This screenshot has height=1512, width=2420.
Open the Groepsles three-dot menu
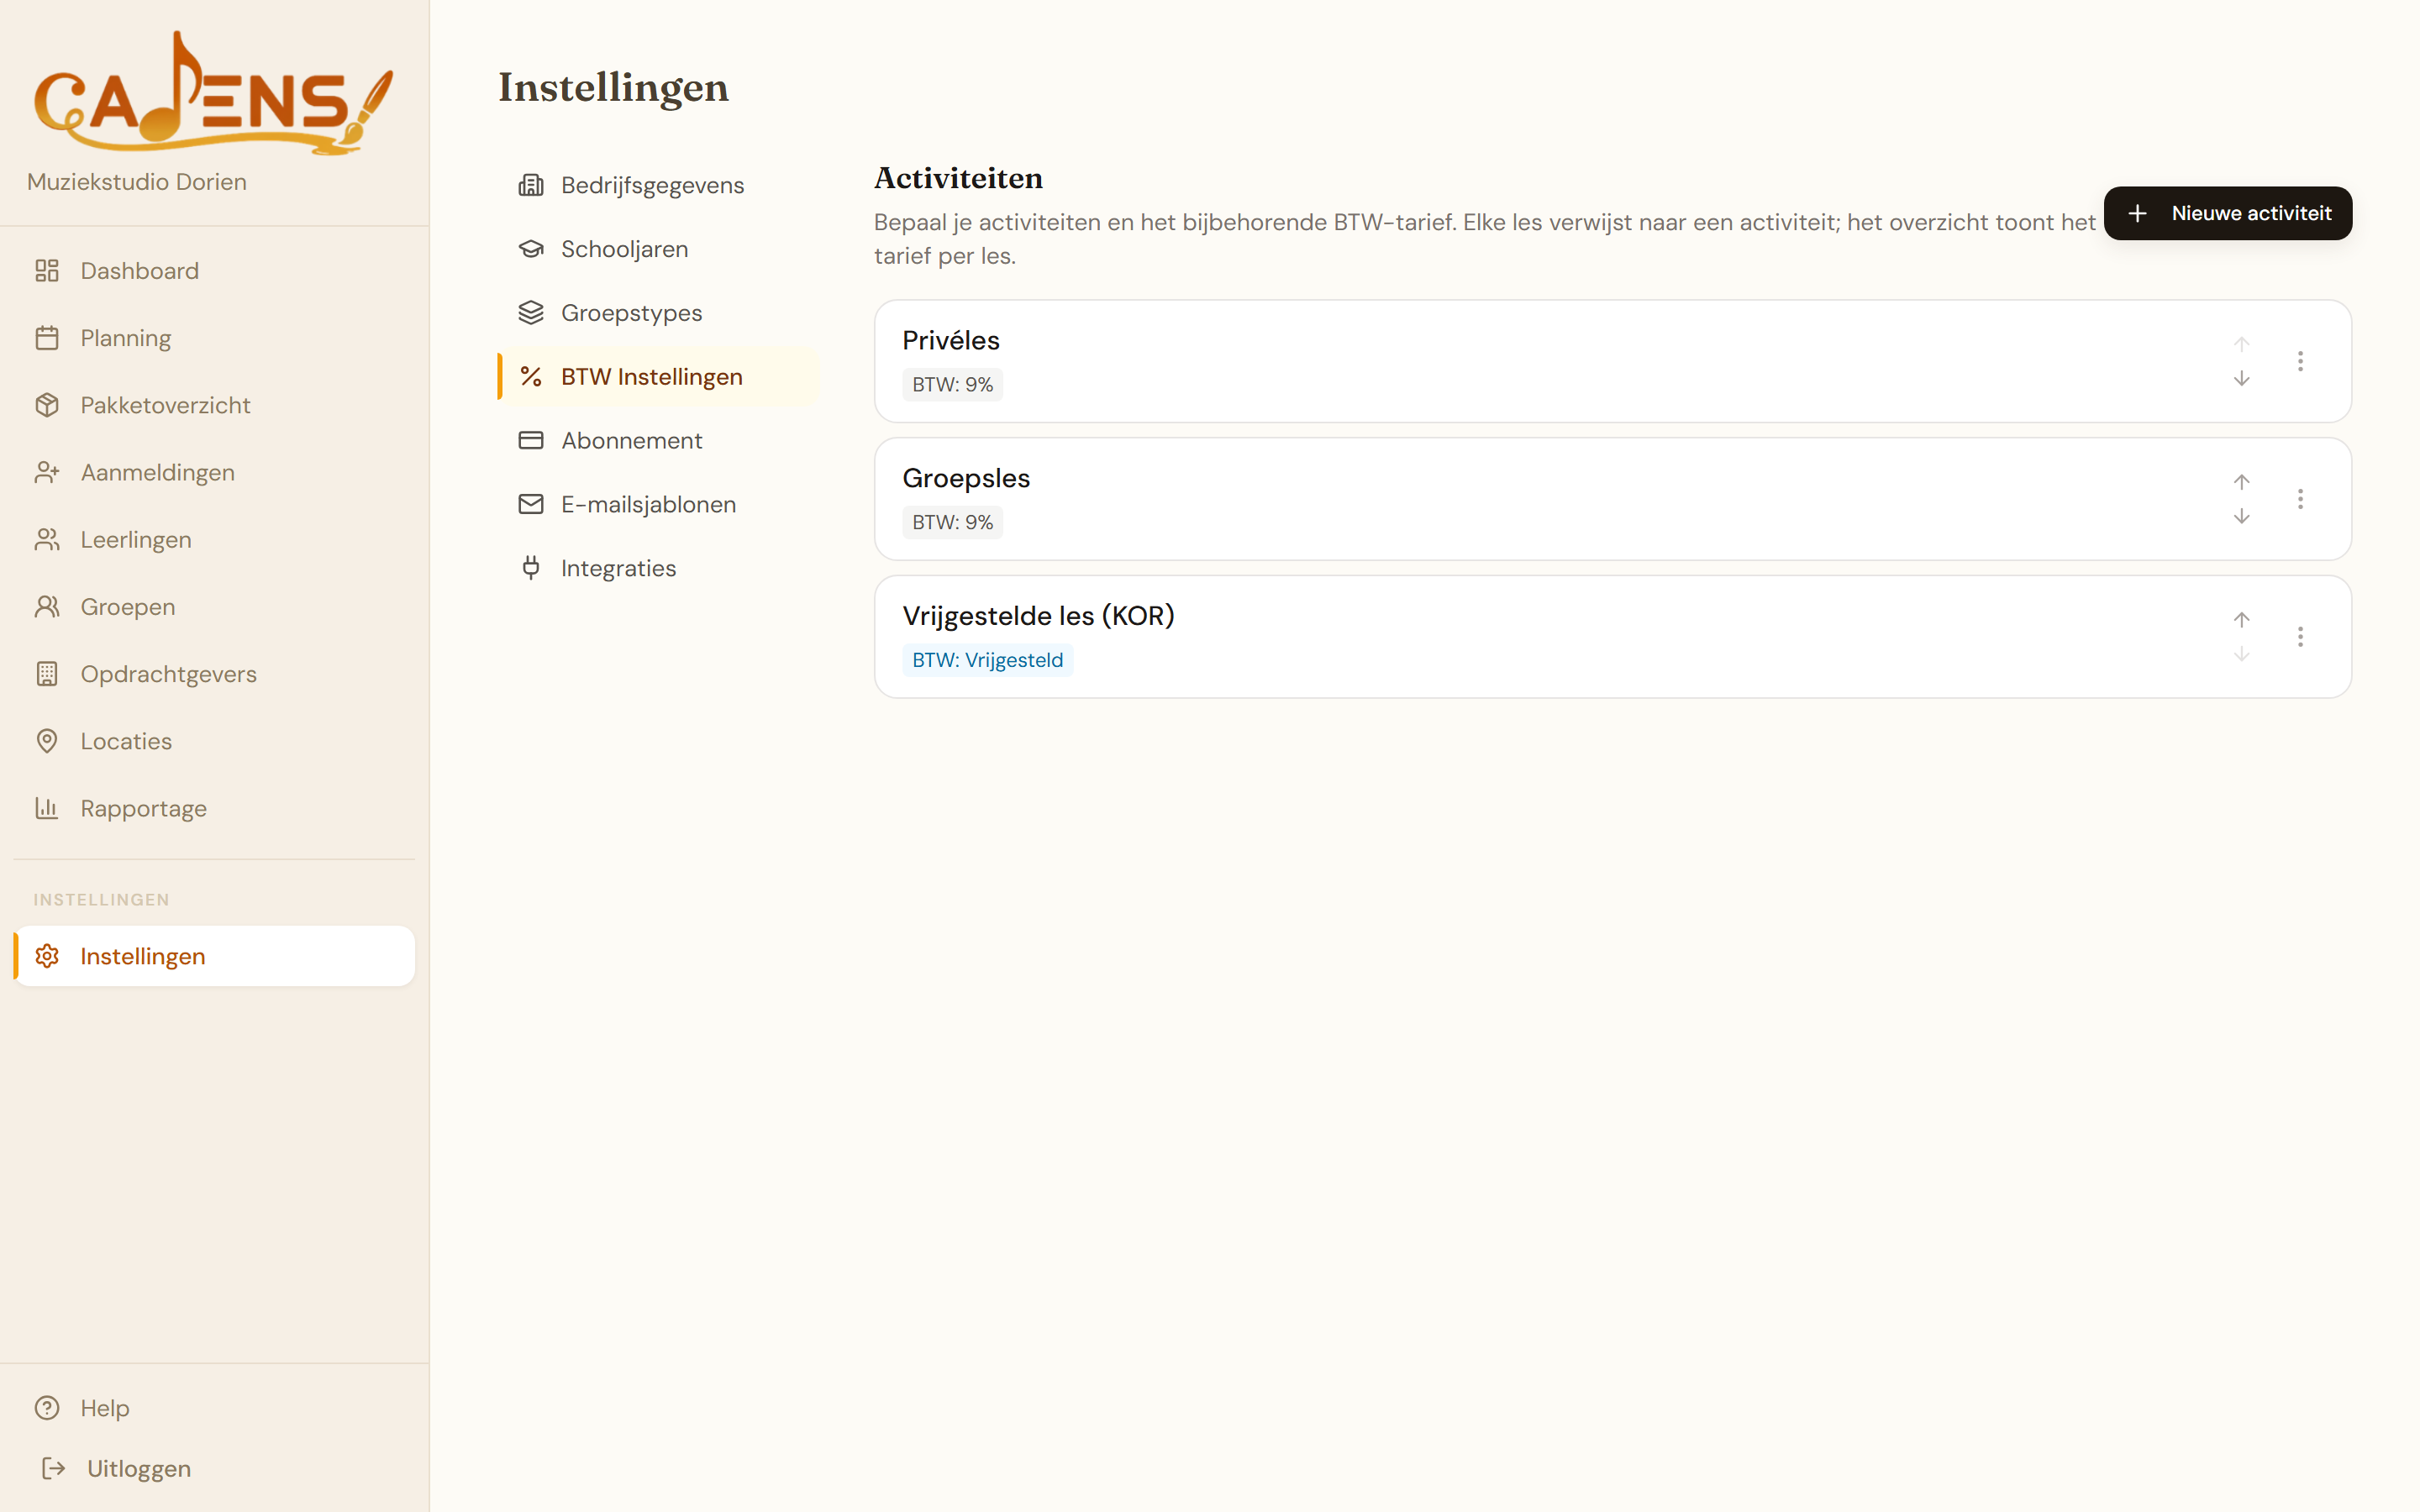coord(2300,499)
